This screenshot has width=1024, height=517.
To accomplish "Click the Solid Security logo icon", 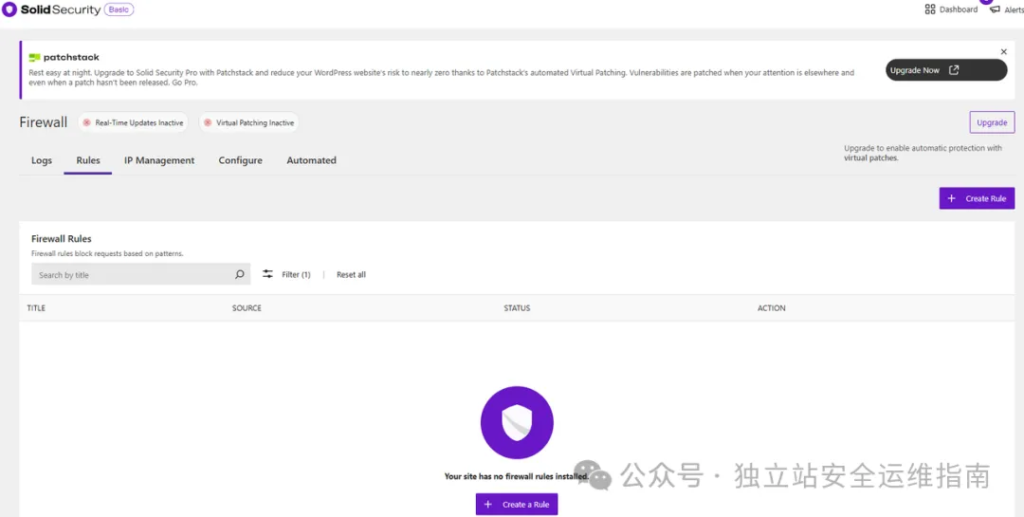I will click(x=9, y=10).
